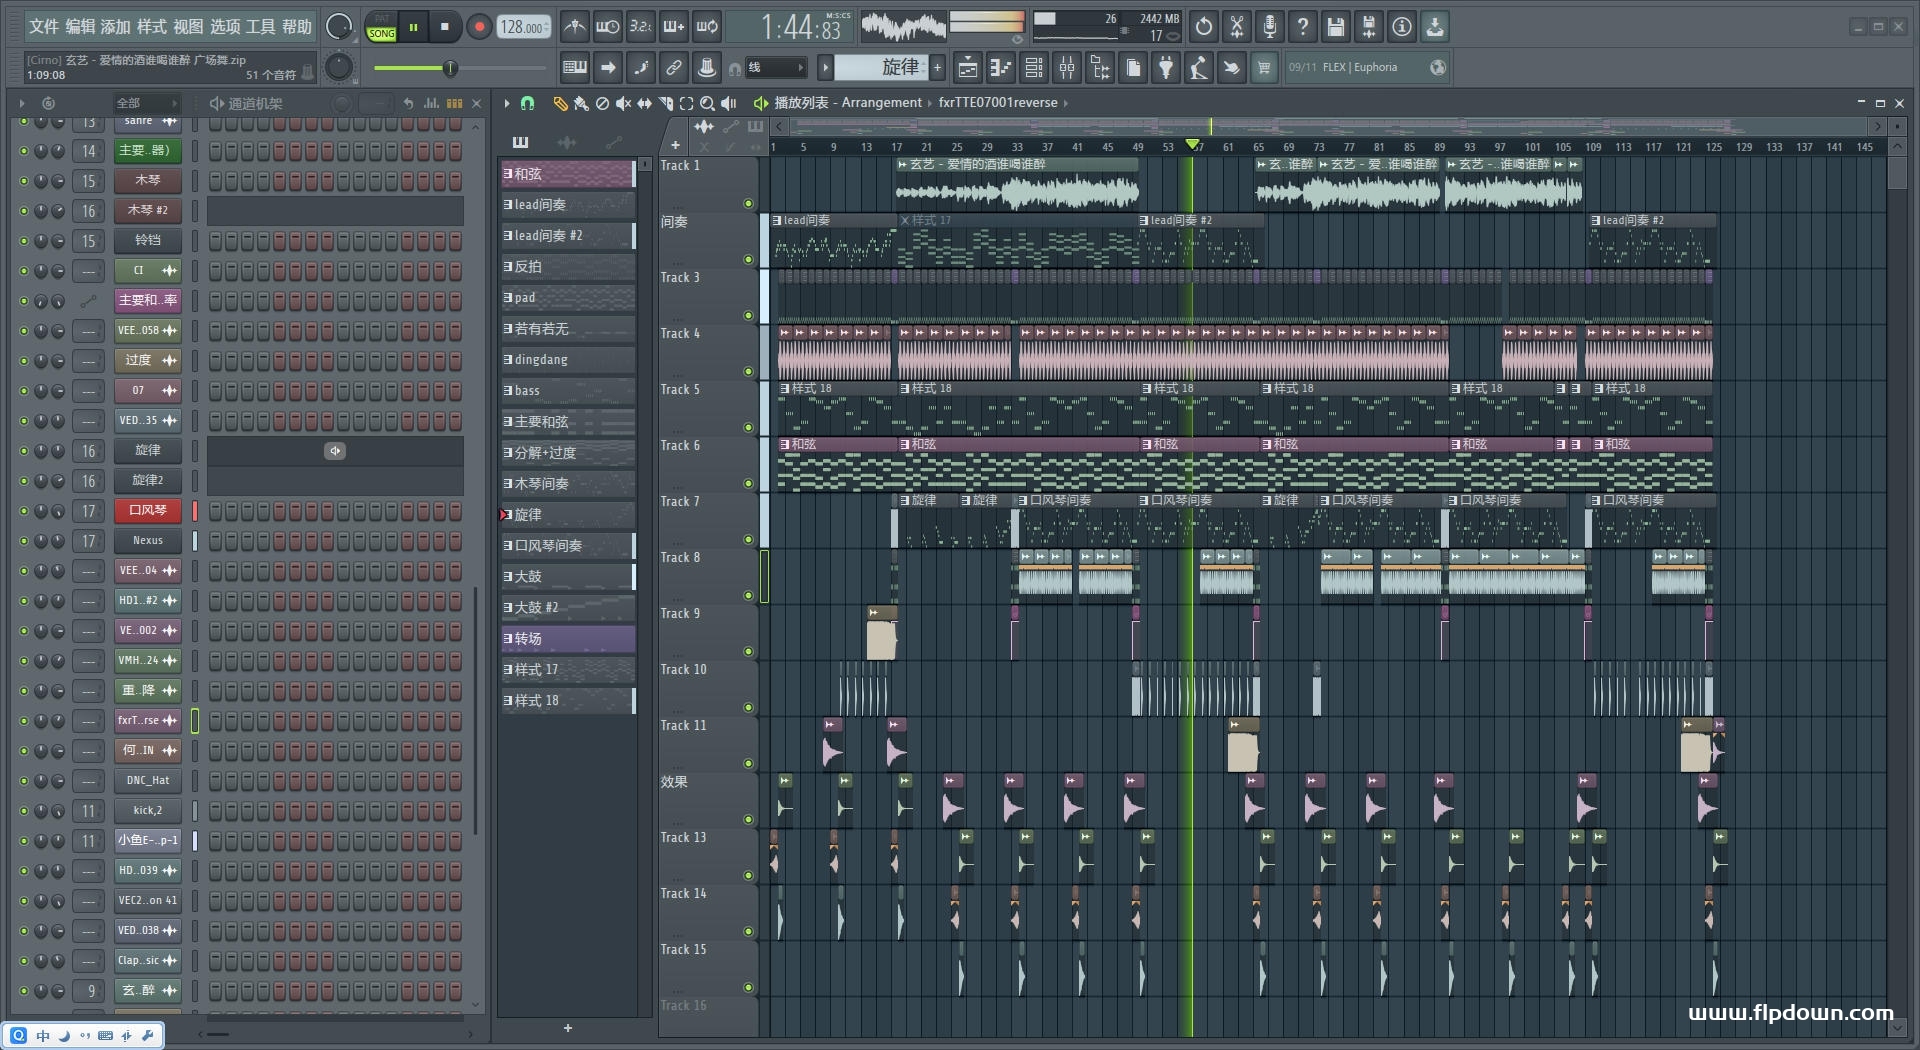This screenshot has height=1050, width=1920.
Task: Click the metronome toggle icon
Action: tap(574, 27)
